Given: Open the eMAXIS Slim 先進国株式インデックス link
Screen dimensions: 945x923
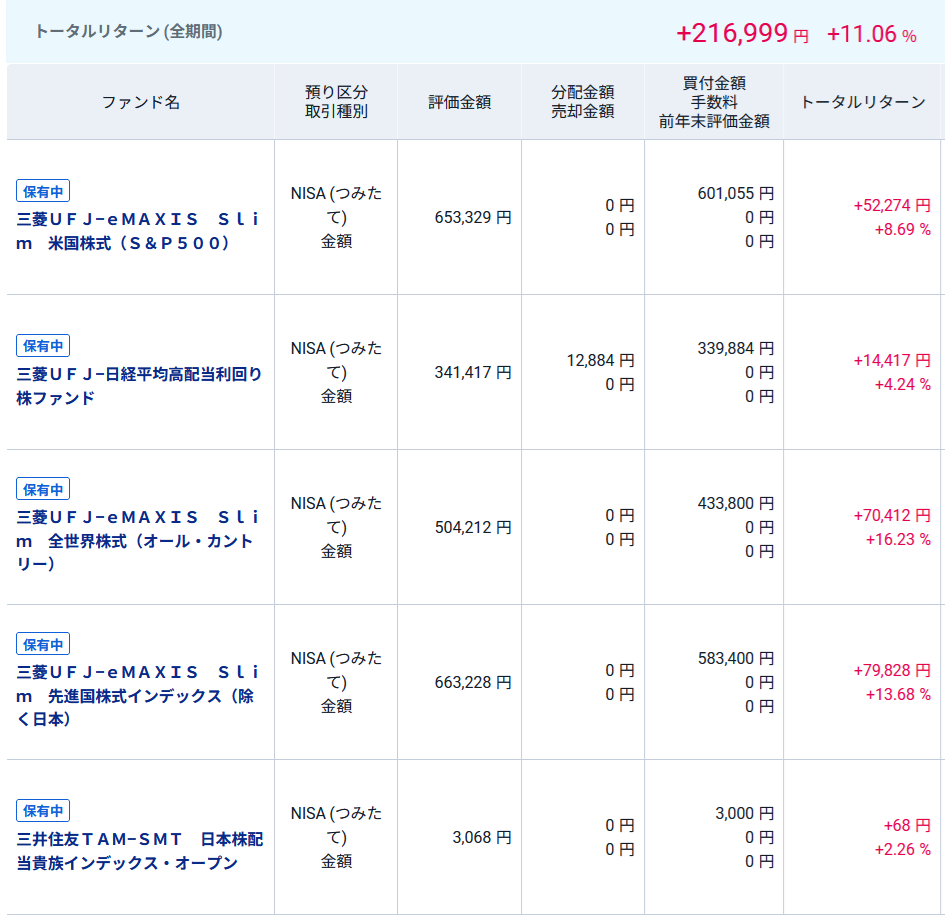Looking at the screenshot, I should point(138,695).
